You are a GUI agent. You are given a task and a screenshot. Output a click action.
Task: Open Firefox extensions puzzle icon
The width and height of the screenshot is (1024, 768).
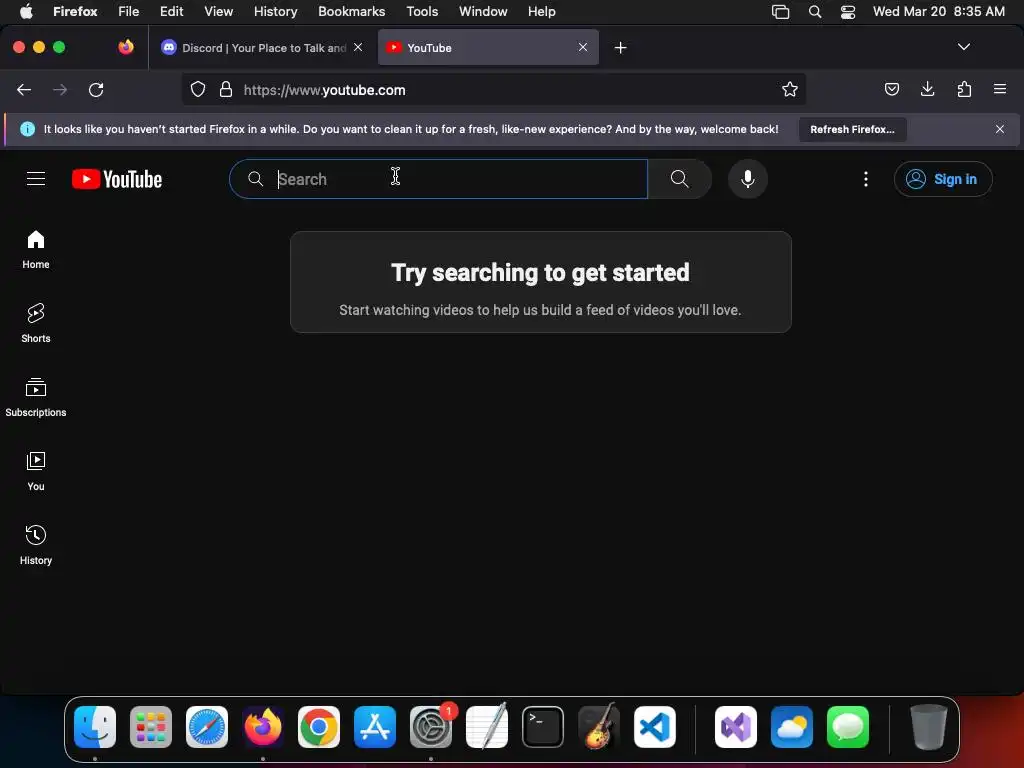[964, 89]
